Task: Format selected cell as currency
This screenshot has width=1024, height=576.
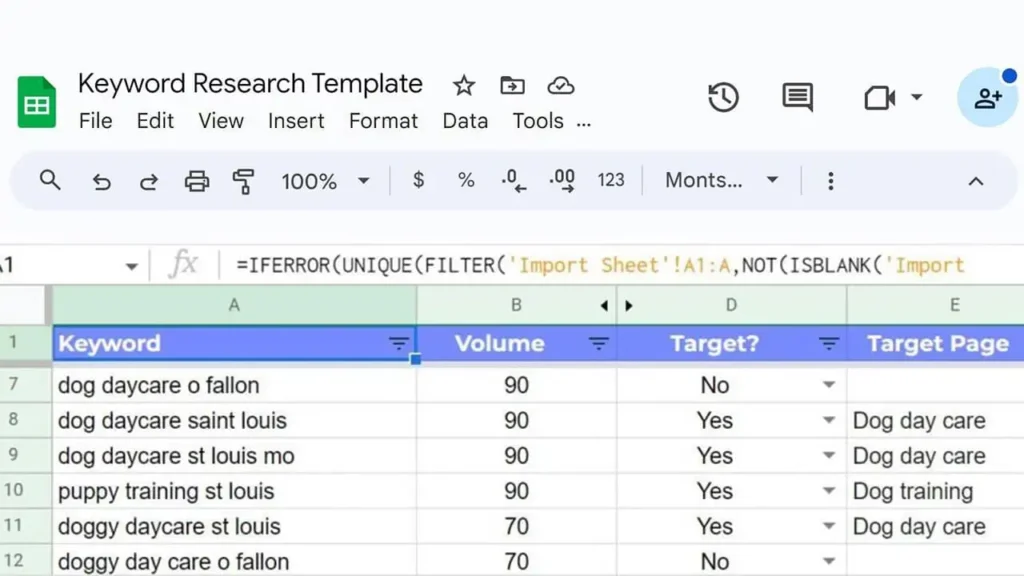Action: click(x=417, y=181)
